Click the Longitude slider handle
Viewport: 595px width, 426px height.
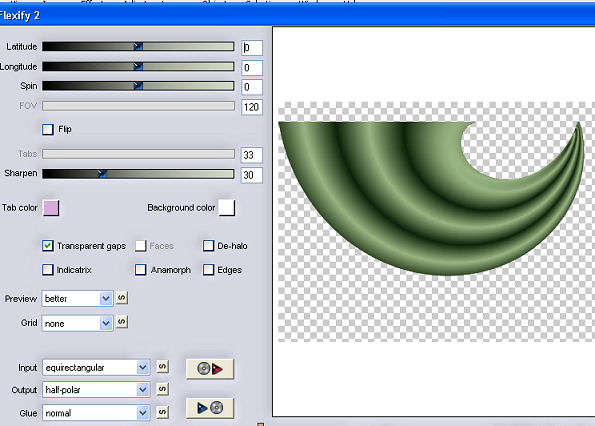(139, 66)
